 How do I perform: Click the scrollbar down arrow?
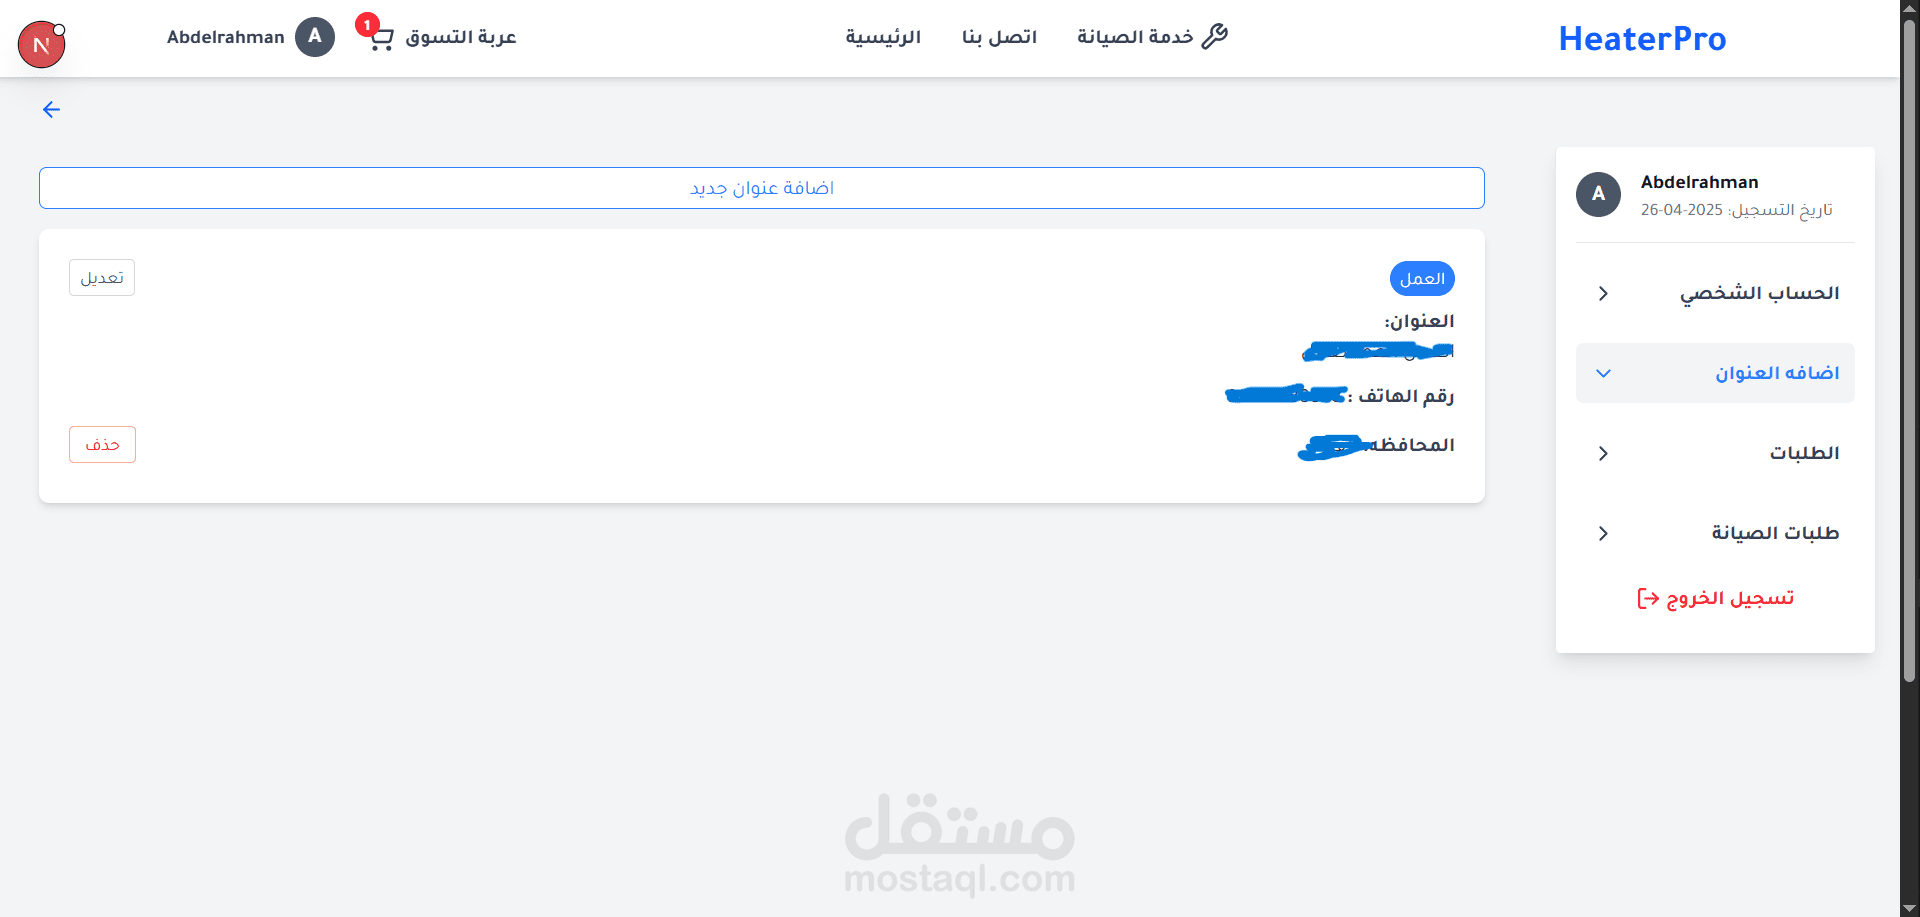(1909, 908)
